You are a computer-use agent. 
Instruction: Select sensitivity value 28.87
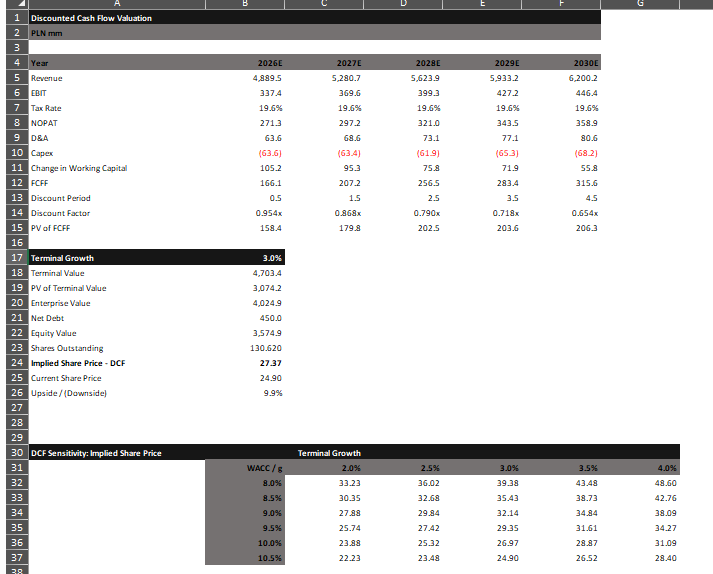(x=587, y=543)
